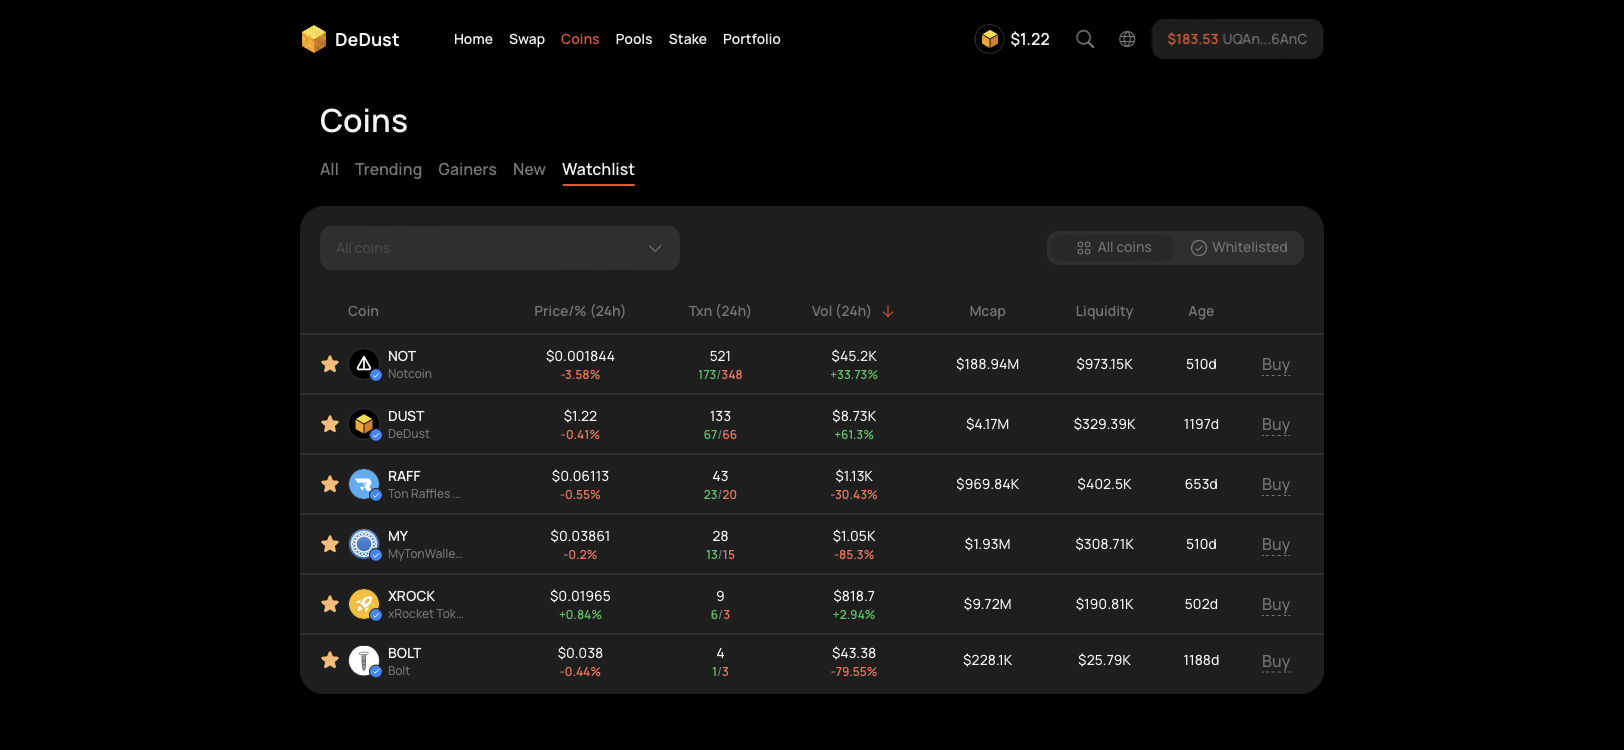This screenshot has width=1624, height=750.
Task: Open the Coins page in navigation
Action: pyautogui.click(x=580, y=39)
